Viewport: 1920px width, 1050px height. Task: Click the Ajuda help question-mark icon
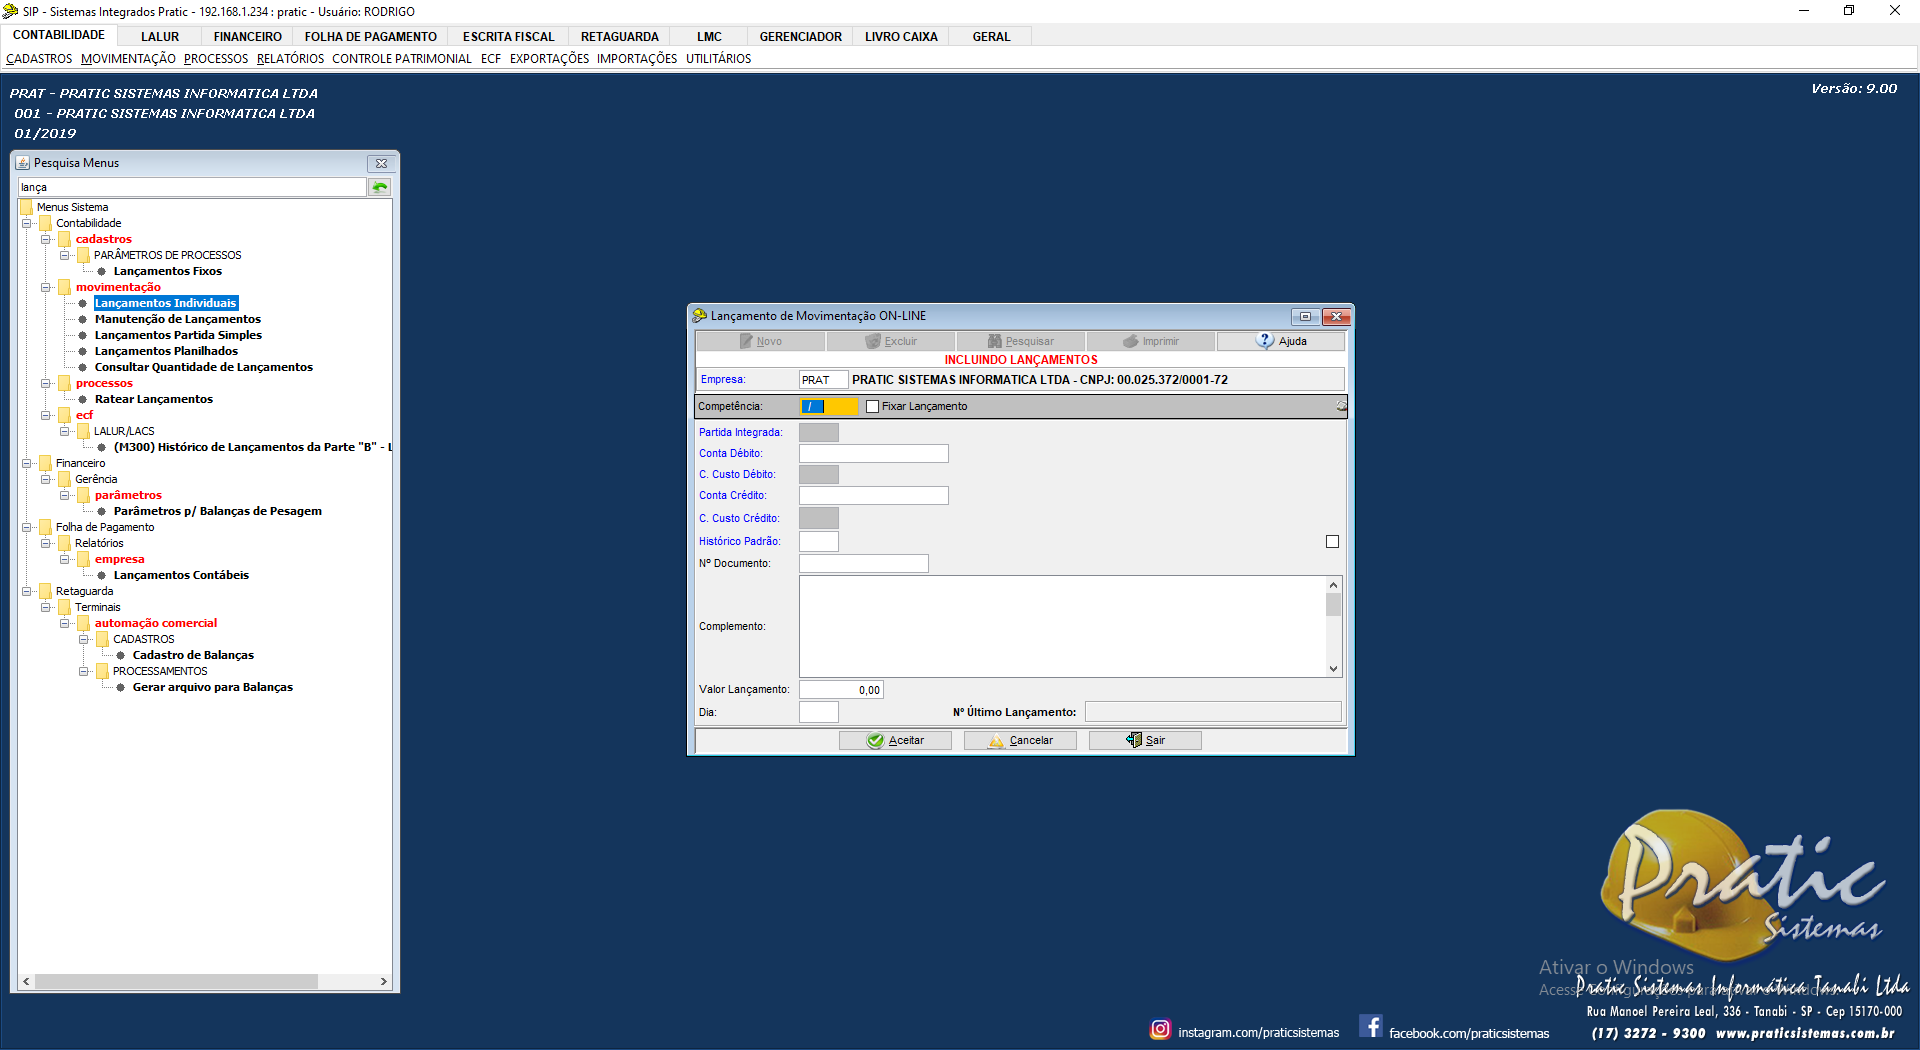[1265, 341]
